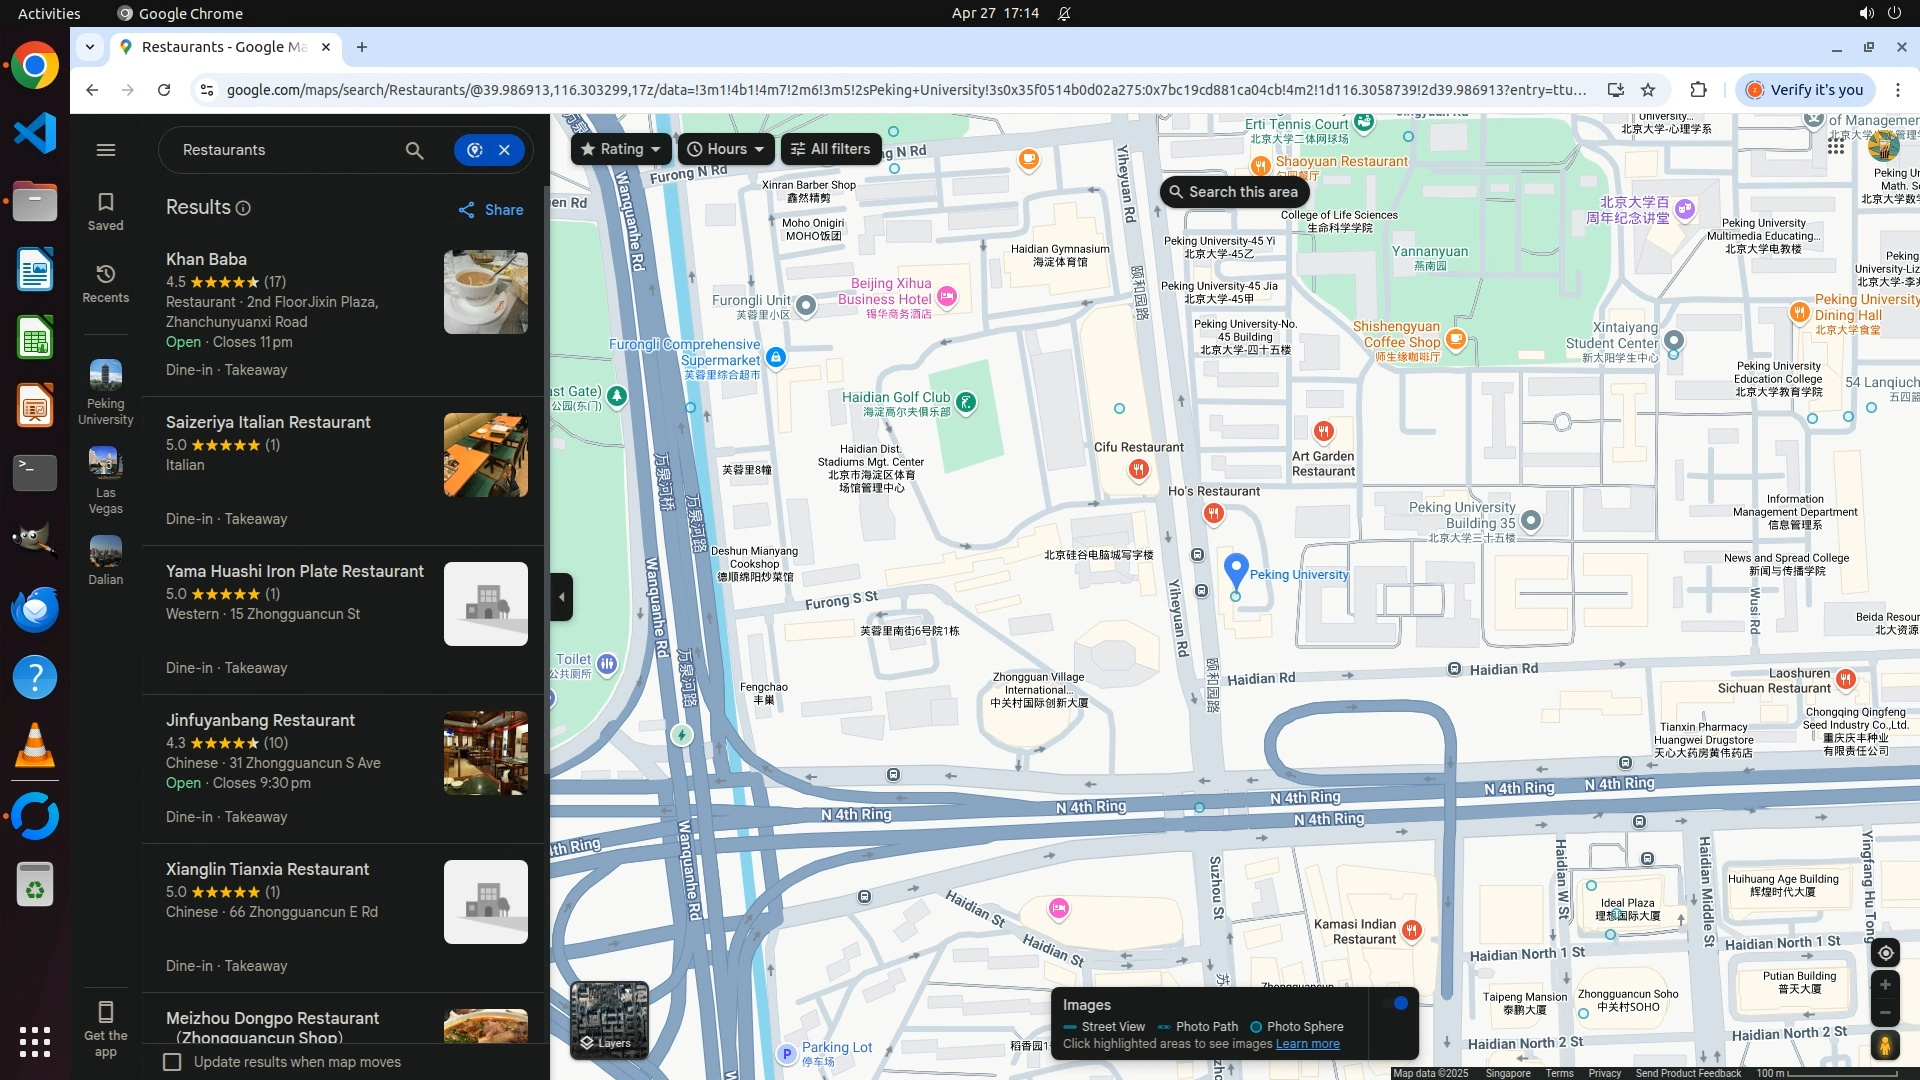Zoom in the map with plus
This screenshot has height=1080, width=1920.
(1885, 985)
